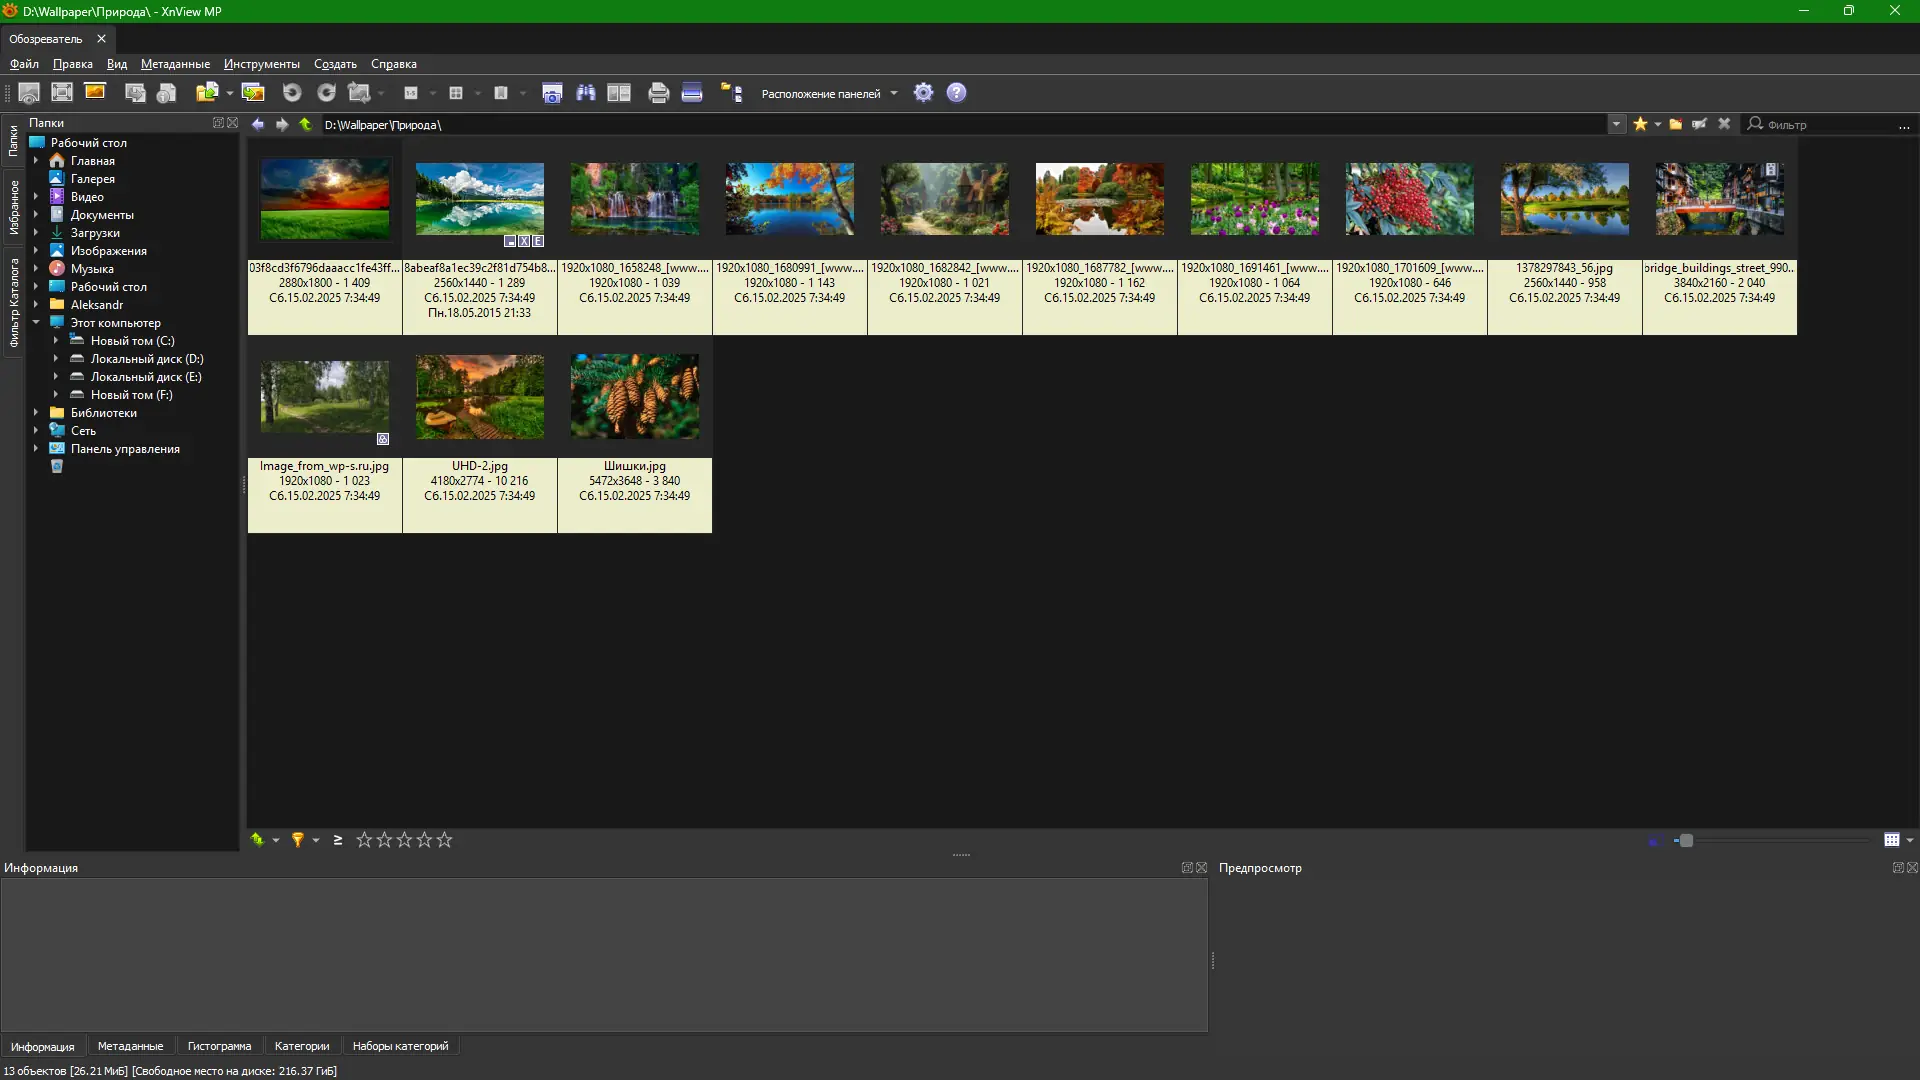1920x1080 pixels.
Task: Click the binoculars search icon
Action: tap(586, 93)
